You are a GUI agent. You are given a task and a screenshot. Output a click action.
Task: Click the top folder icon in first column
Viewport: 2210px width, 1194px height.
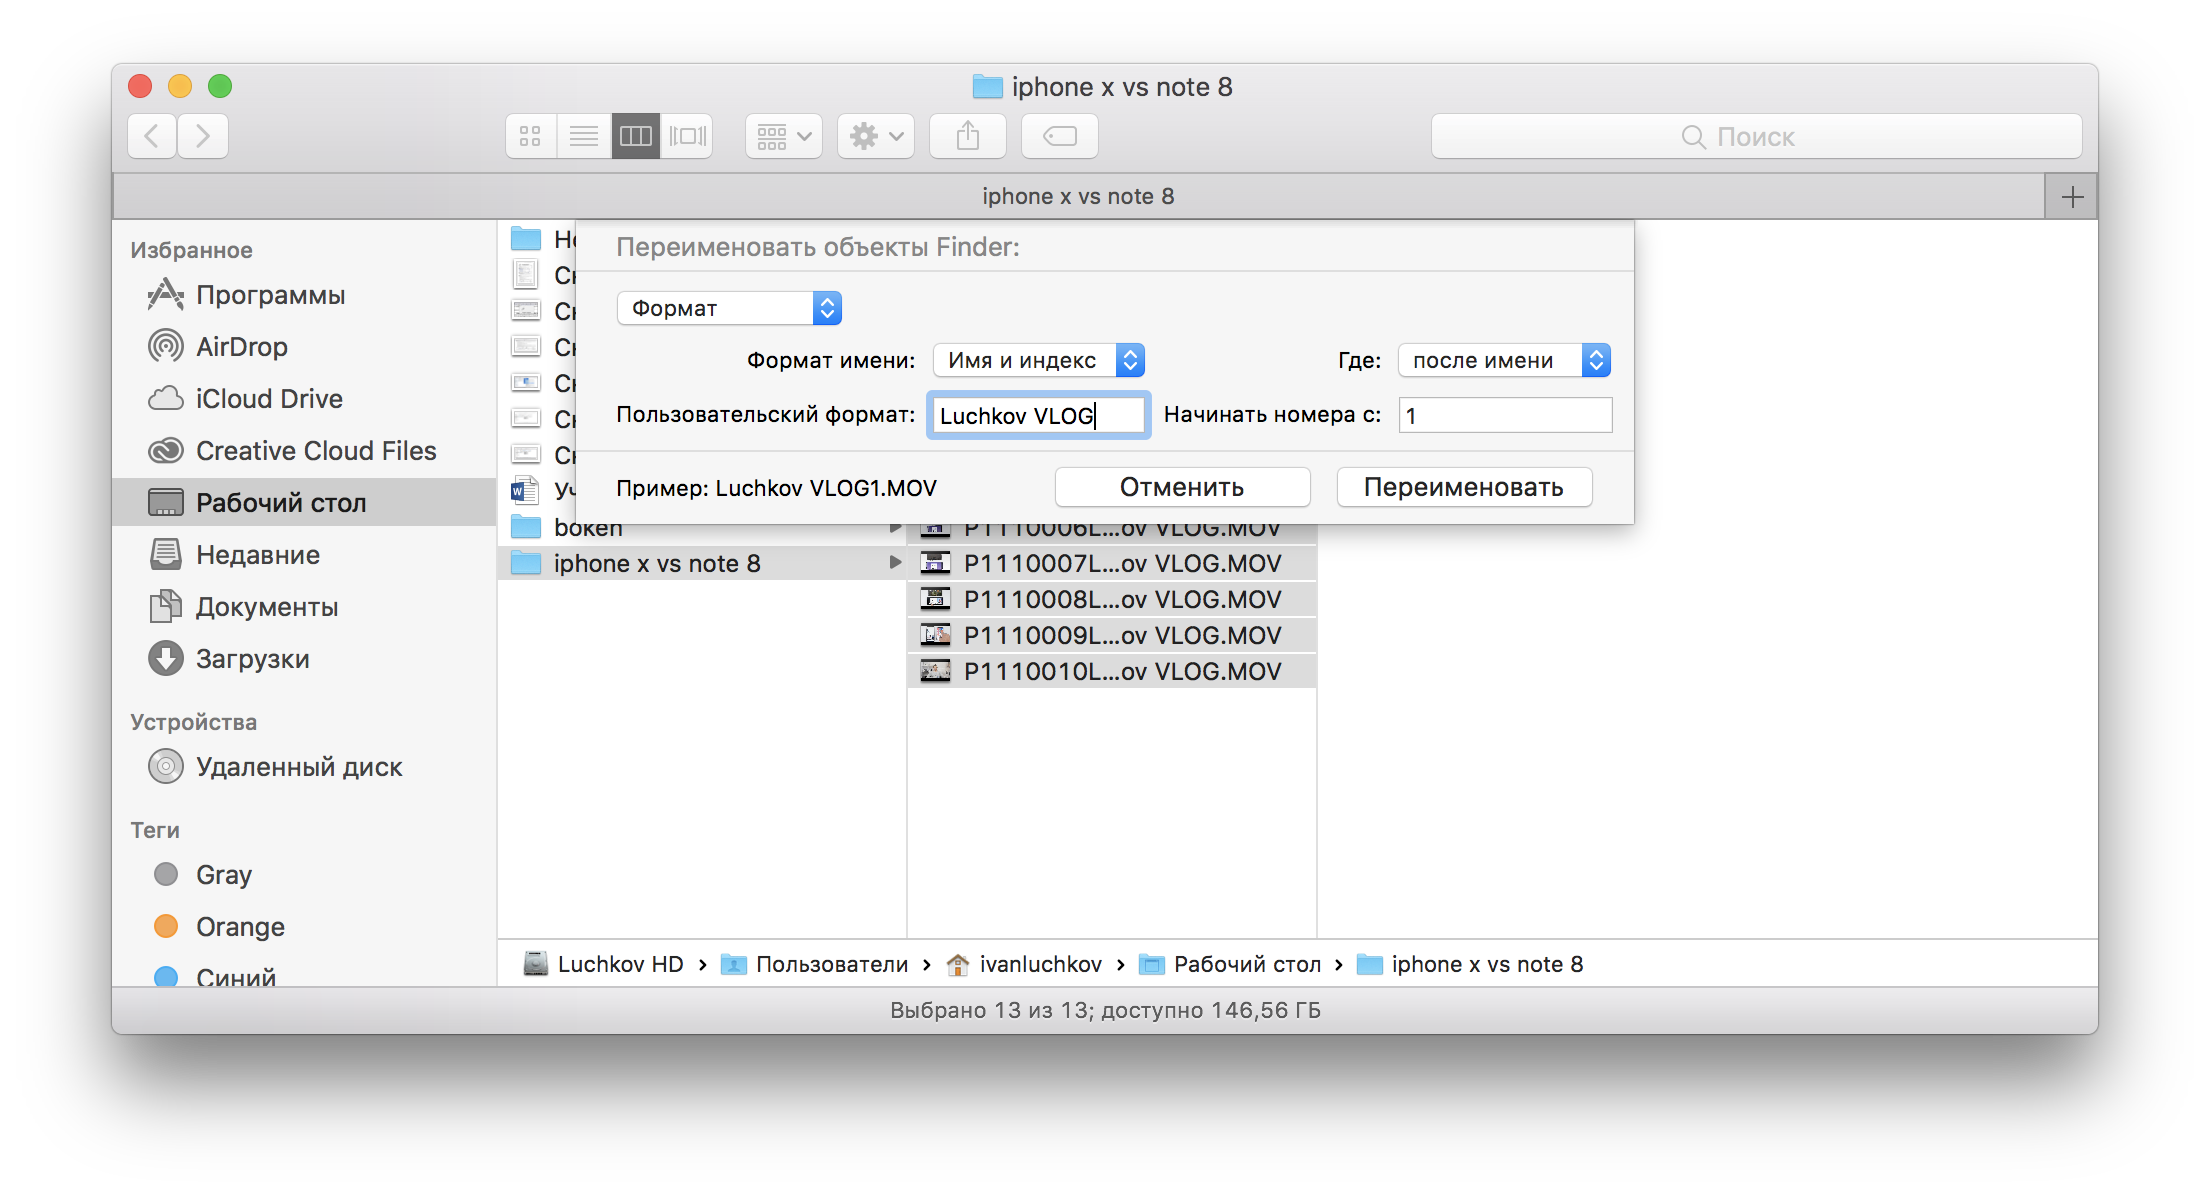(x=526, y=238)
